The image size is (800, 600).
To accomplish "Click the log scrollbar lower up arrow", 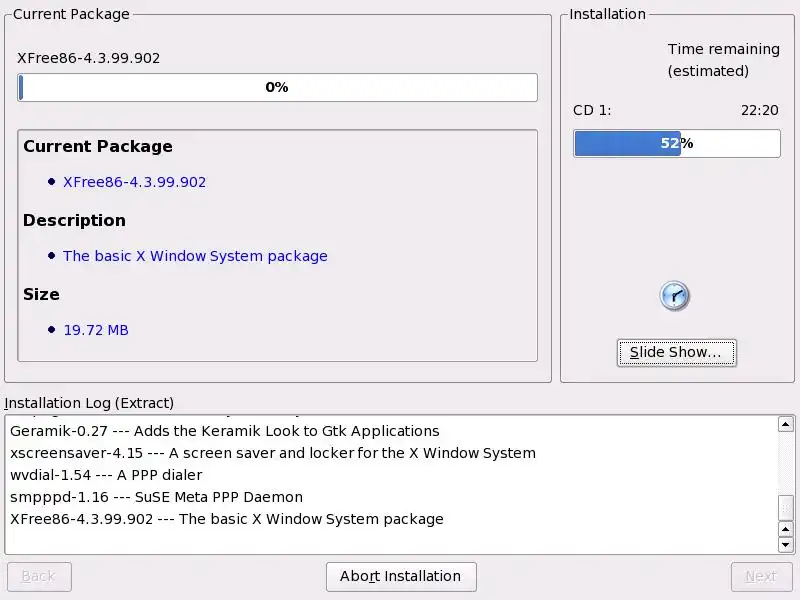I will point(785,529).
